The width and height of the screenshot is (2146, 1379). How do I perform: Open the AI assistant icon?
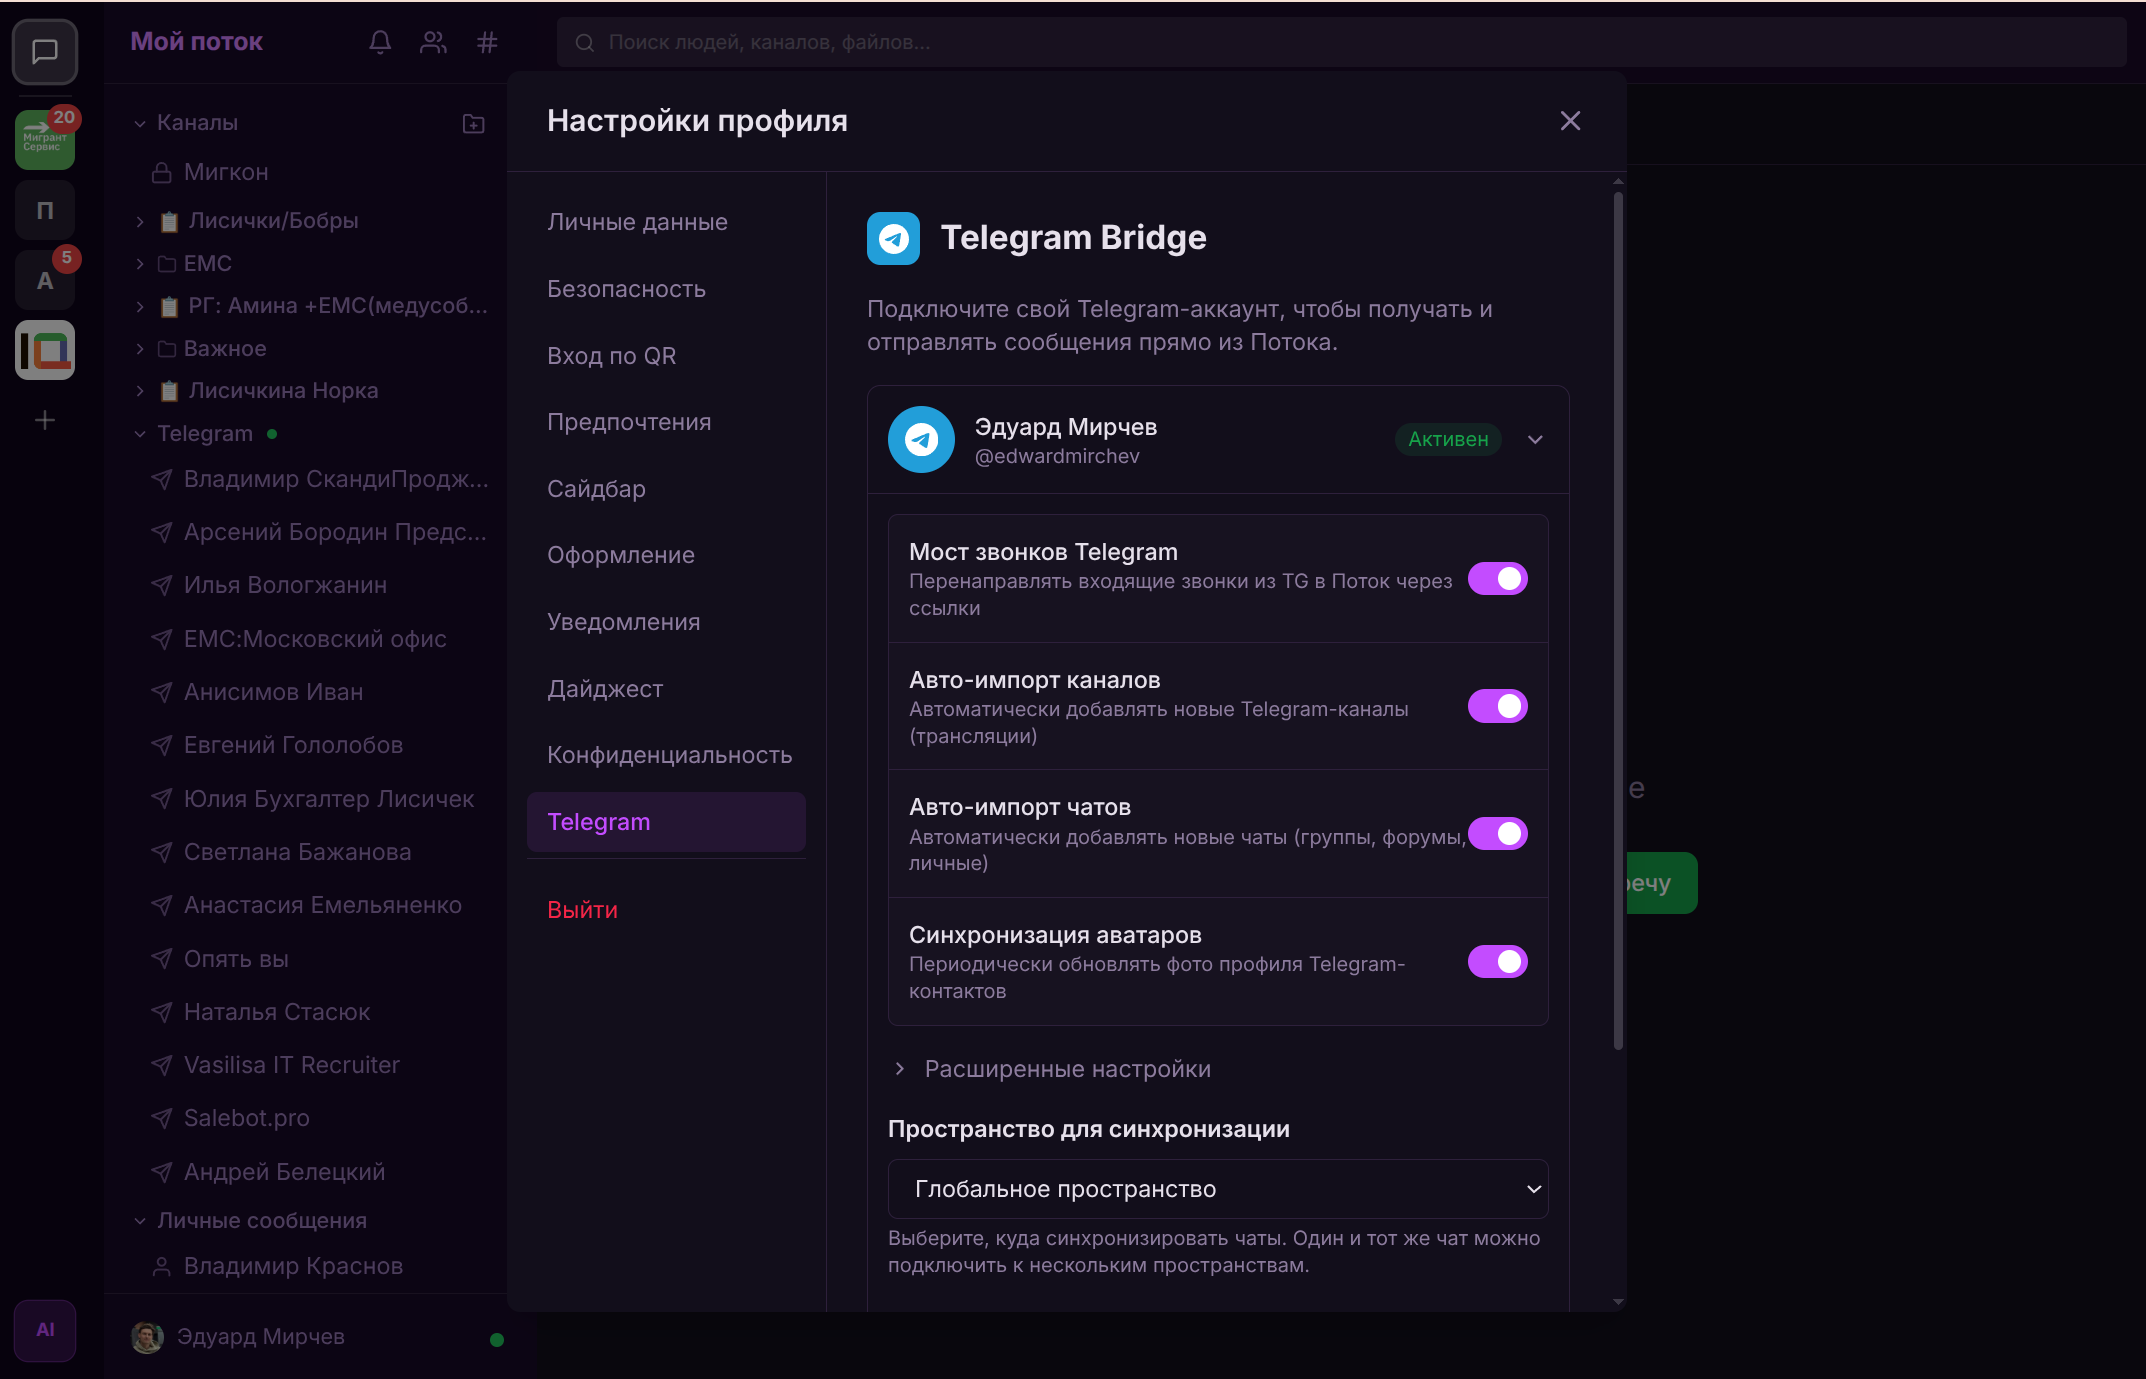click(45, 1330)
